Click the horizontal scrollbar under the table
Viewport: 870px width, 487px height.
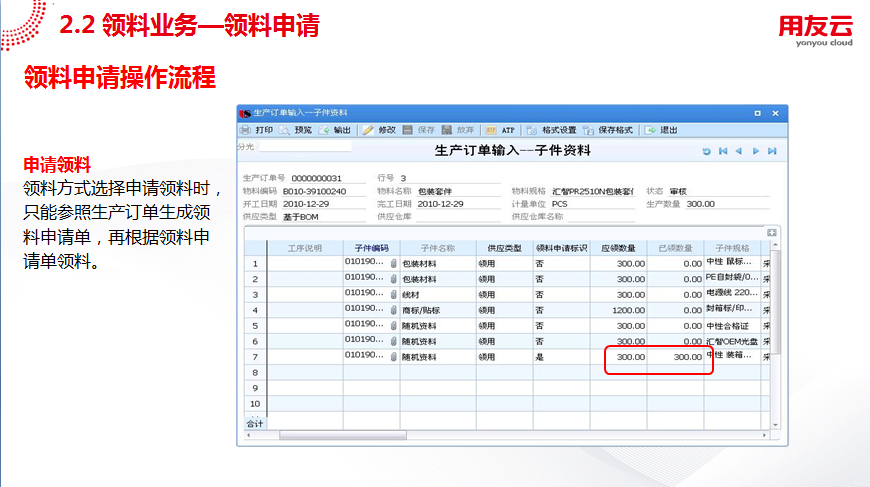[x=342, y=435]
